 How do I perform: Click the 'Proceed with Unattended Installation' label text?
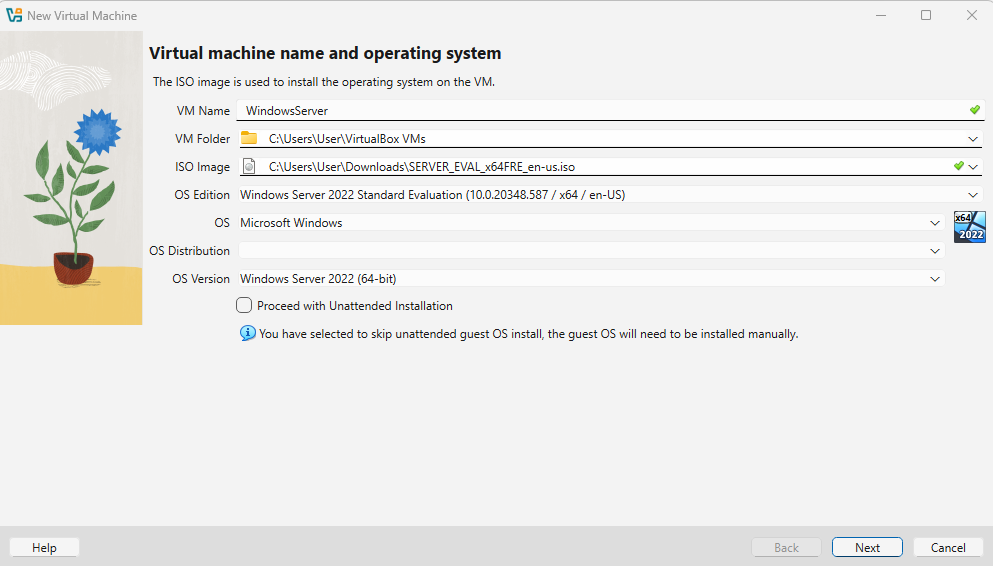pyautogui.click(x=355, y=306)
